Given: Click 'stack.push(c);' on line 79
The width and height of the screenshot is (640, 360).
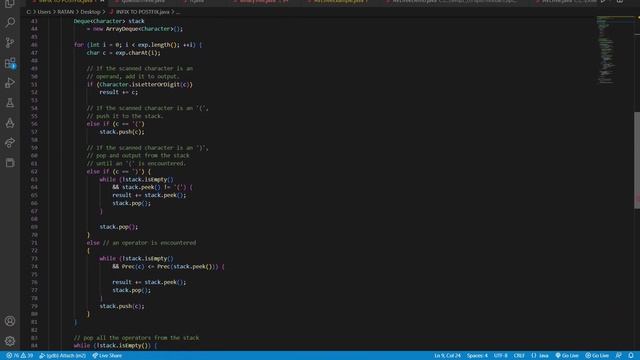Looking at the screenshot, I should 122,306.
